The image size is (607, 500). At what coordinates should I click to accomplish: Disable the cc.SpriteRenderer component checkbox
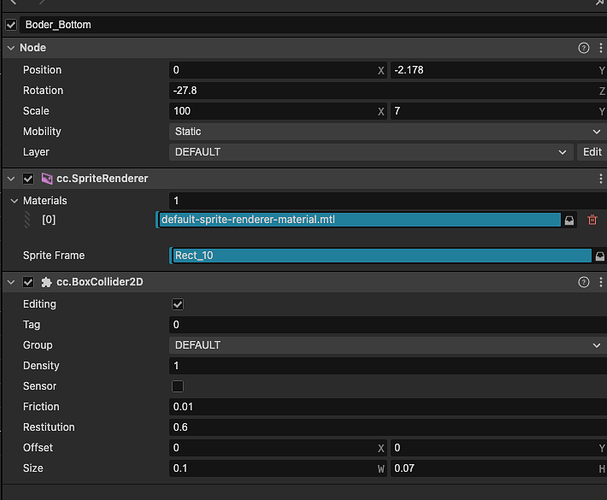click(x=28, y=178)
